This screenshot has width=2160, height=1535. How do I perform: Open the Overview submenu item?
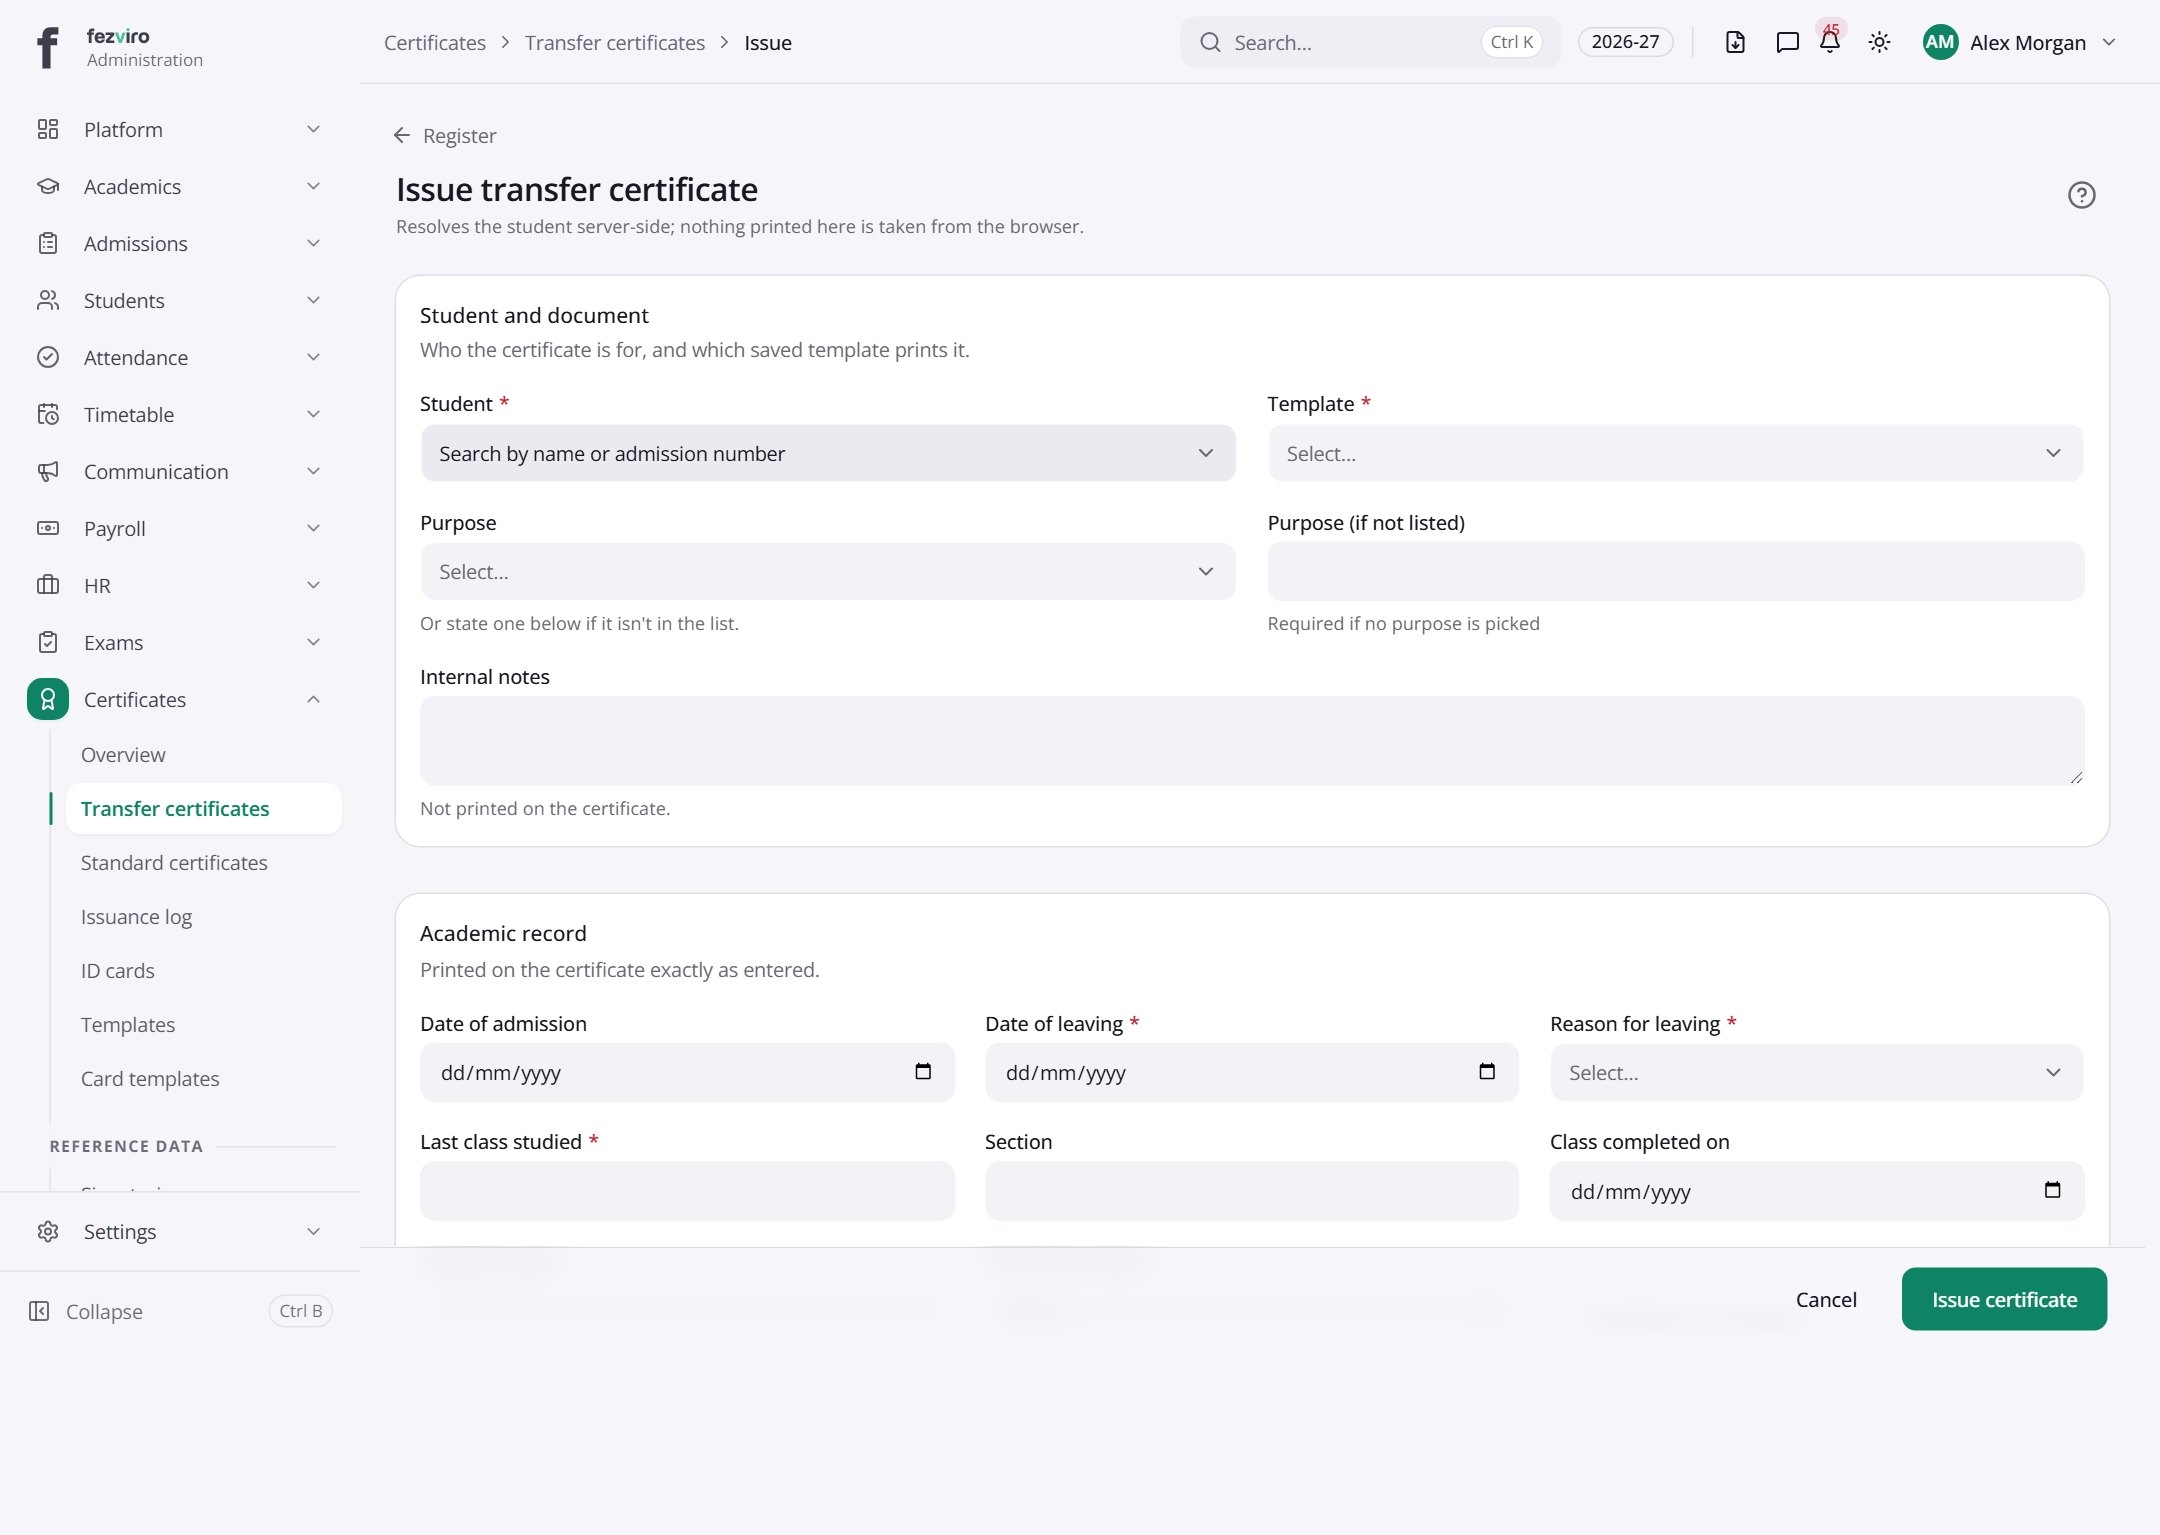coord(123,755)
